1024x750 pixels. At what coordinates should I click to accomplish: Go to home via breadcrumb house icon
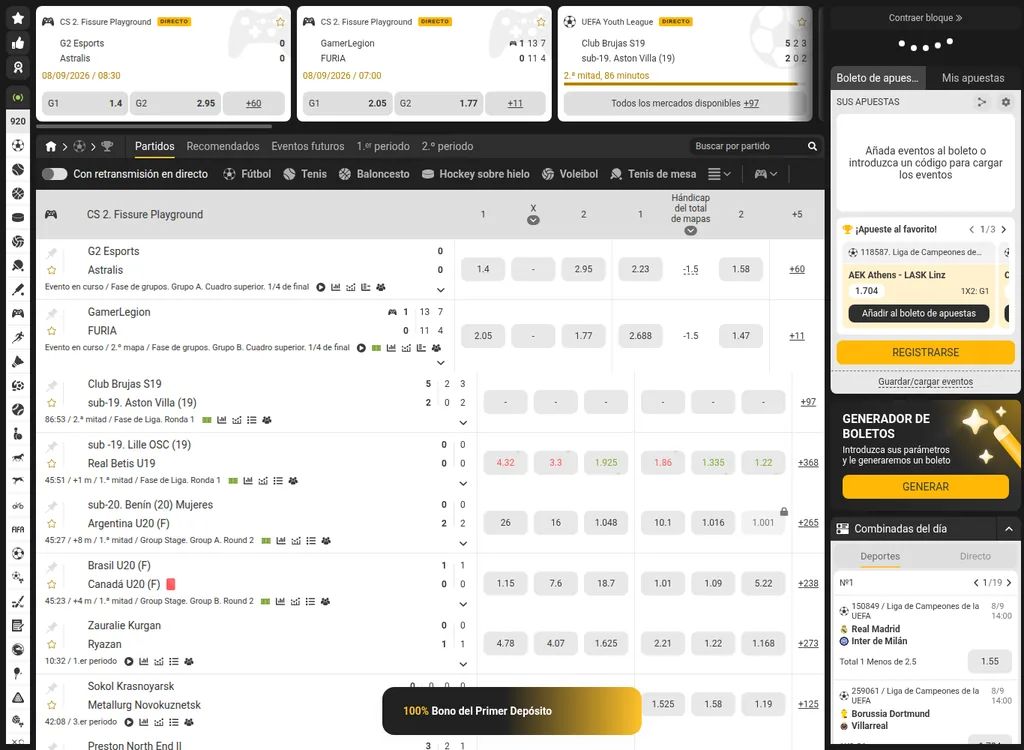point(50,146)
